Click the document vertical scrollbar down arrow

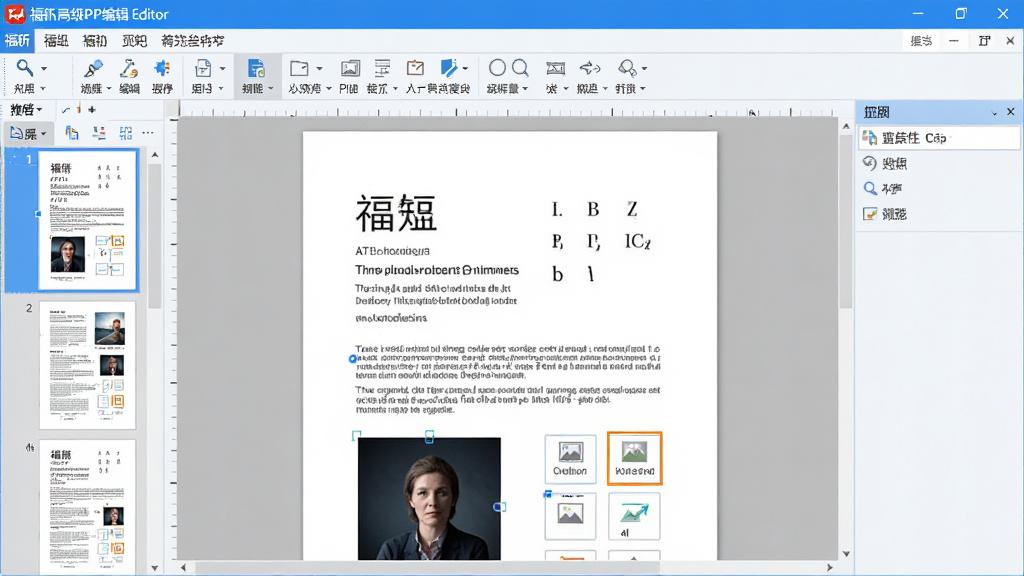tap(846, 554)
